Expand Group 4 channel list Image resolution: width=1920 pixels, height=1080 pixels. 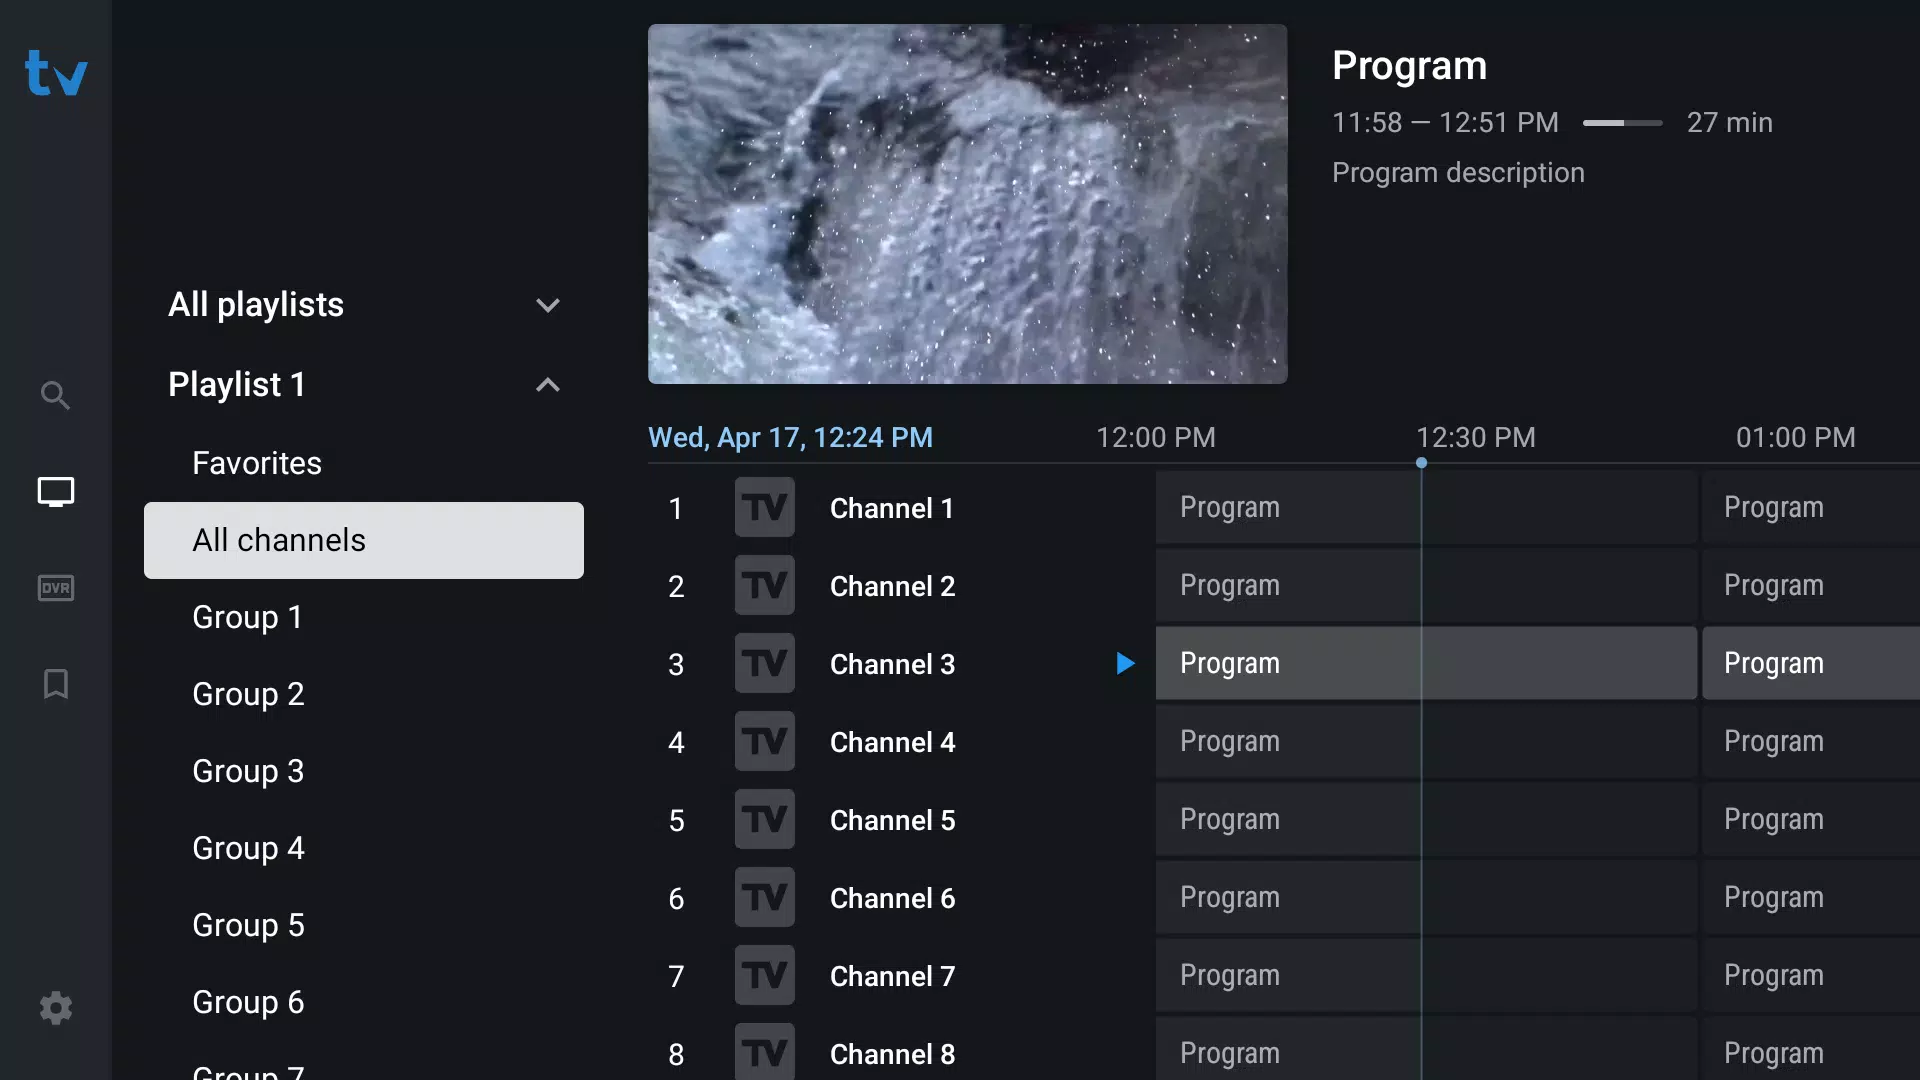[x=247, y=848]
